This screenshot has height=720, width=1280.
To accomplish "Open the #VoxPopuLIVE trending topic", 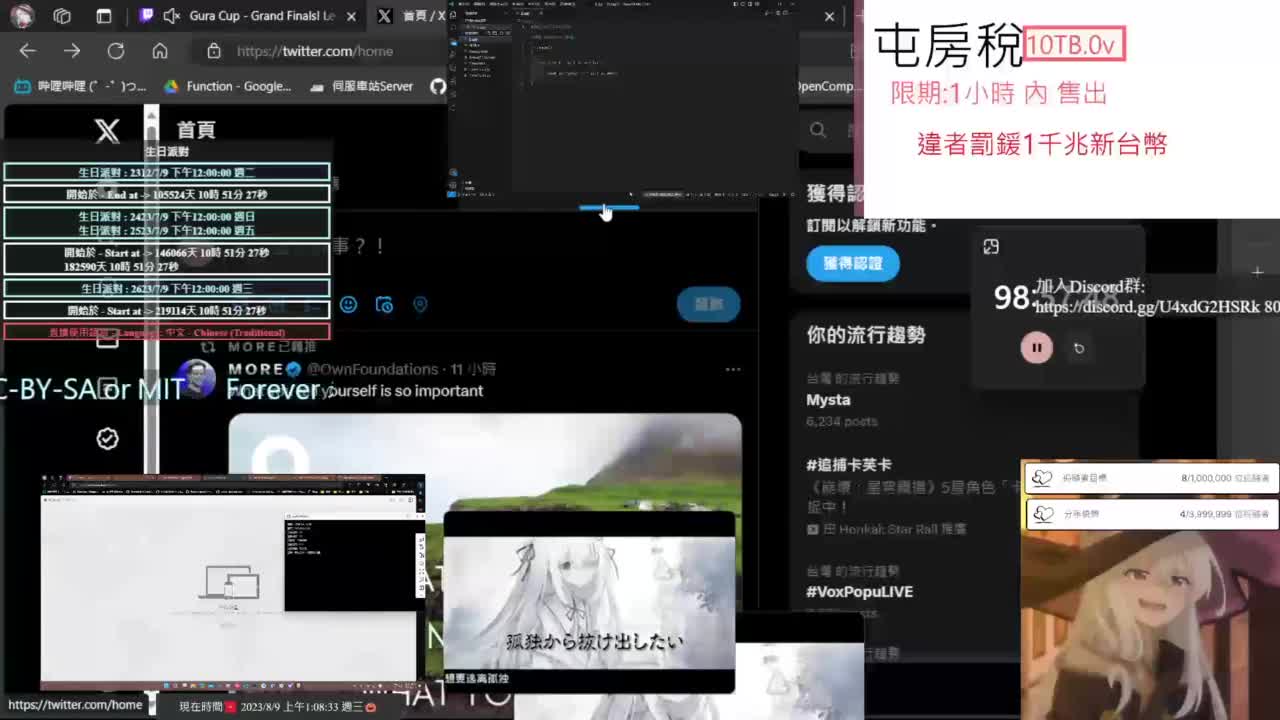I will point(859,591).
